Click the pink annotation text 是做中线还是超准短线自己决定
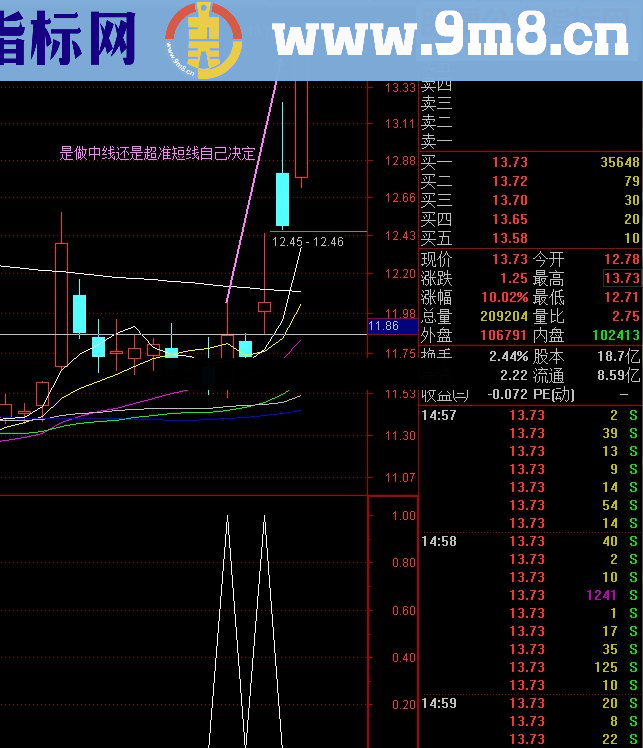Image resolution: width=643 pixels, height=748 pixels. click(157, 153)
